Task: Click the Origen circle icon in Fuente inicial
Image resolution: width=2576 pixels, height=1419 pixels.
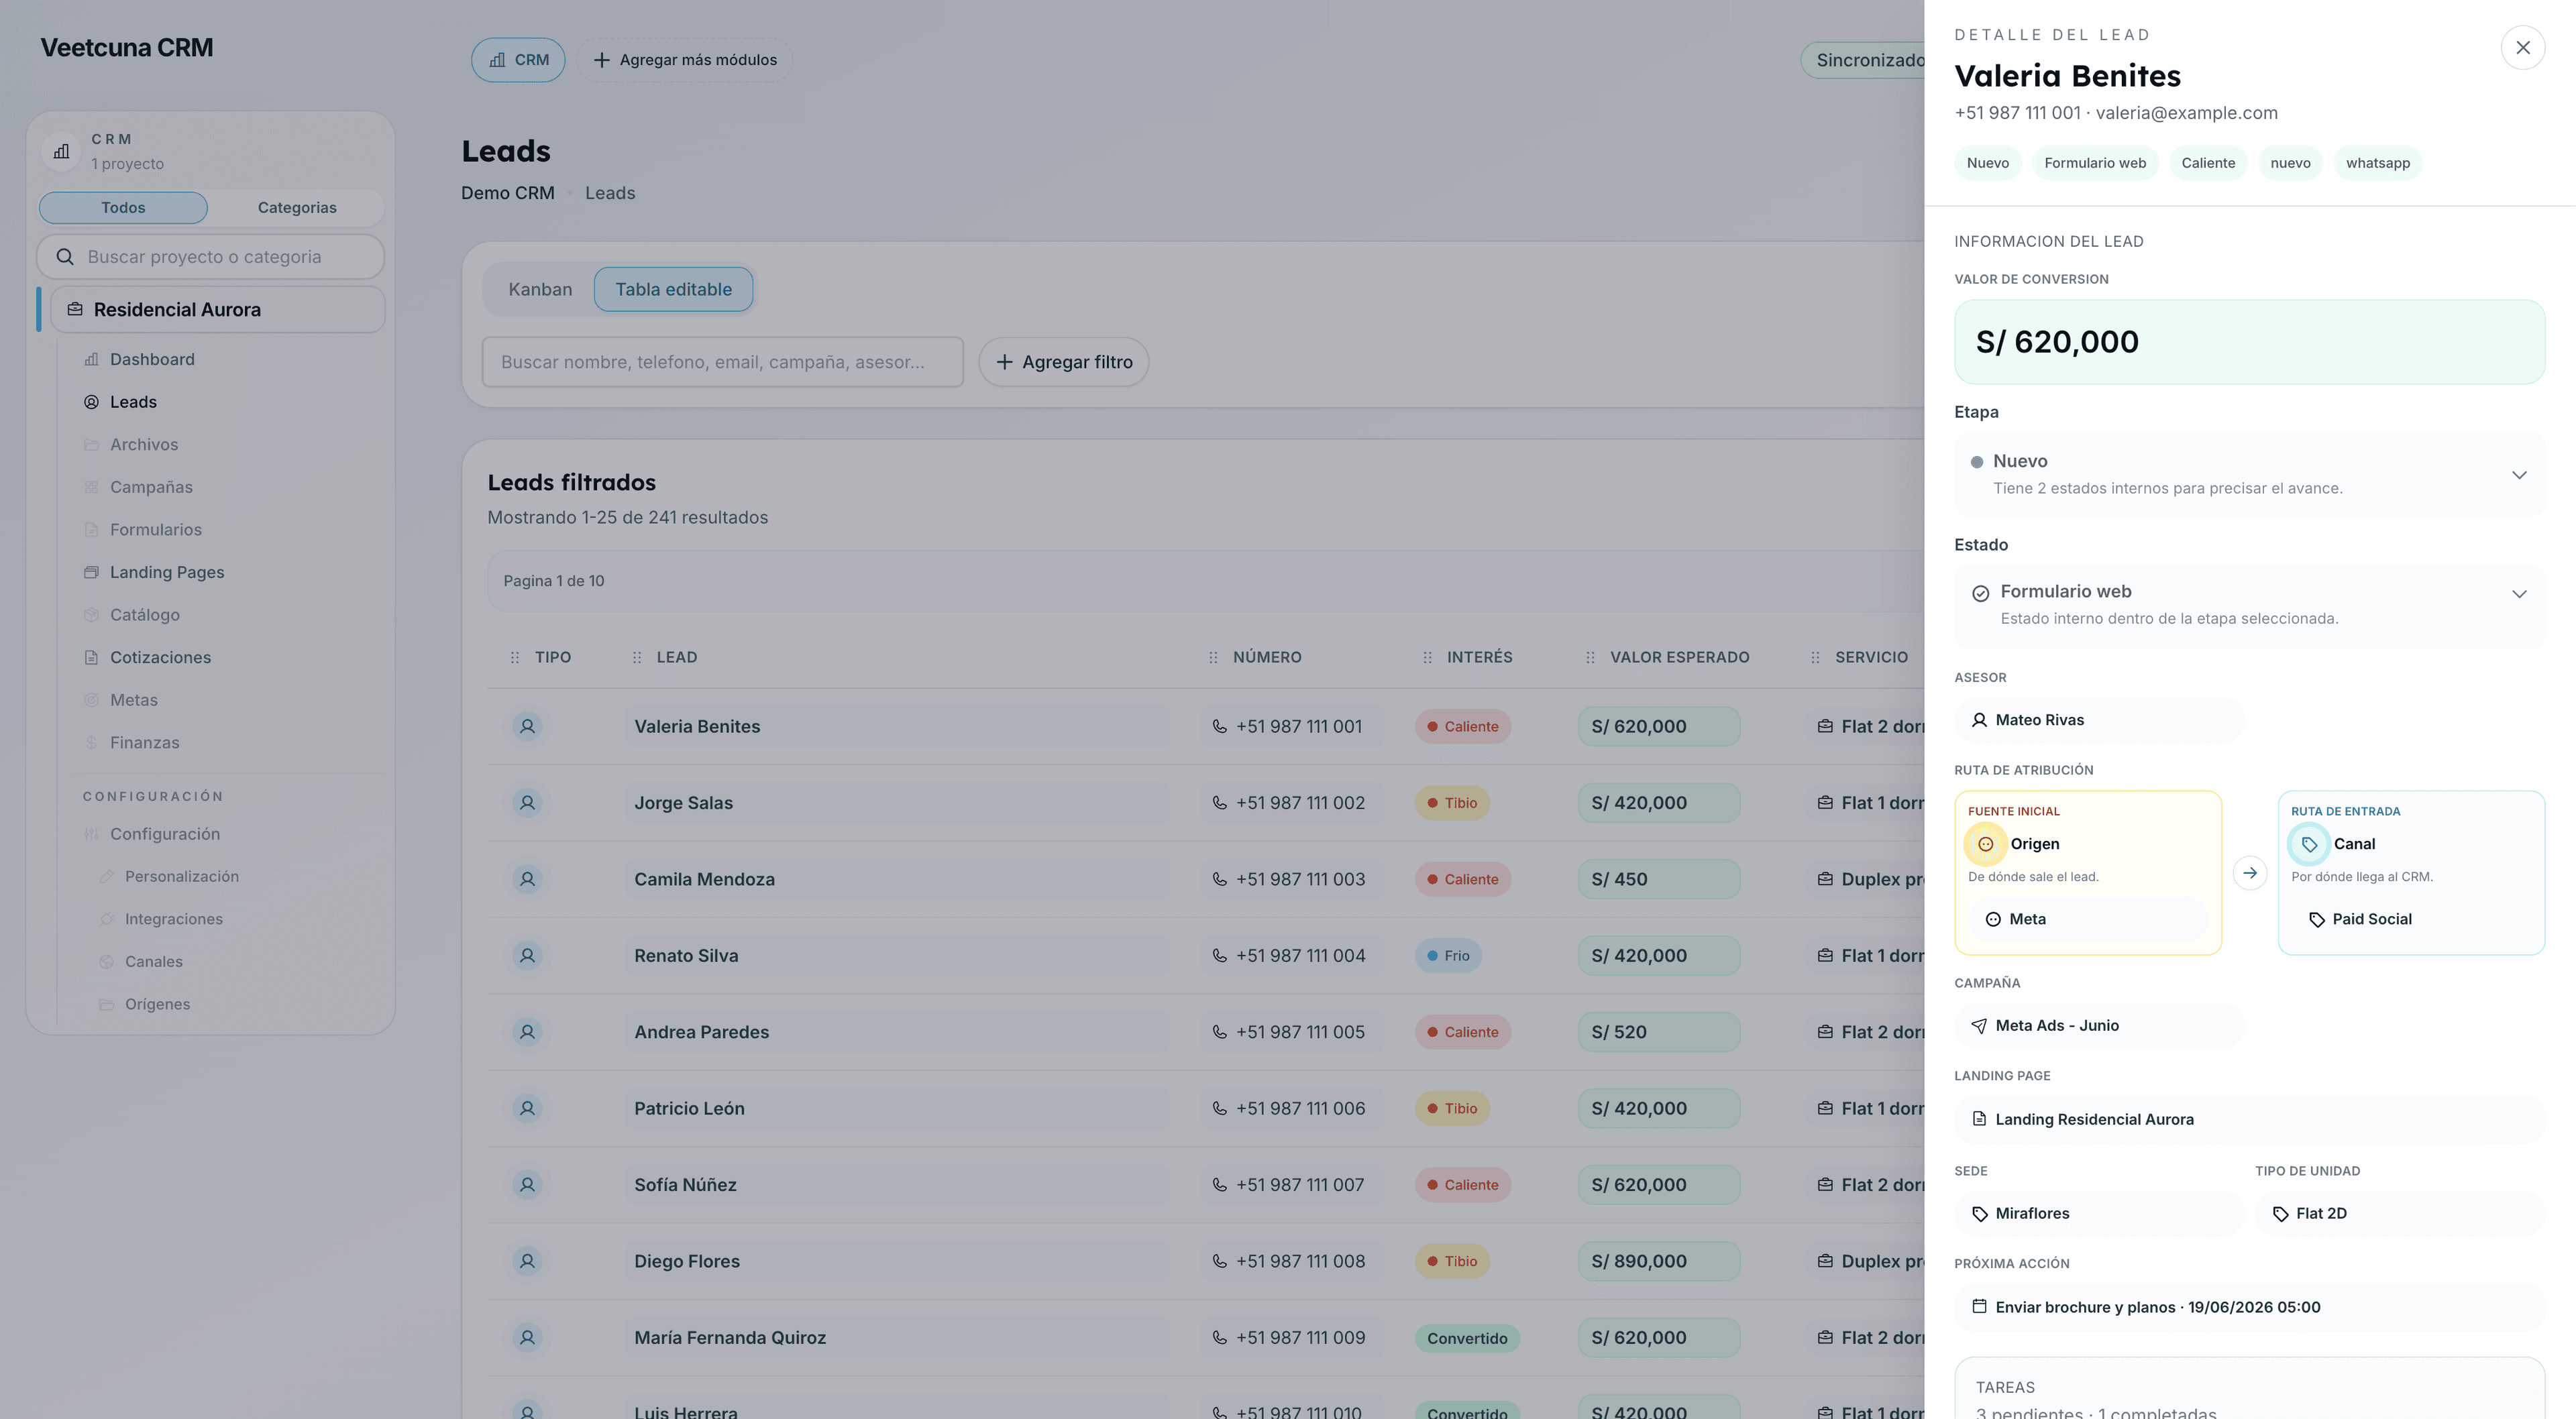Action: point(1985,844)
